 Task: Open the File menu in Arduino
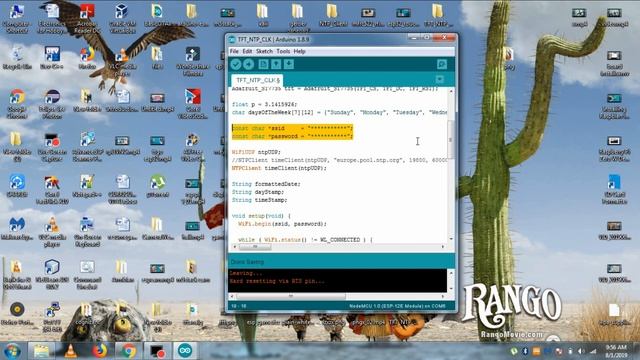(234, 51)
